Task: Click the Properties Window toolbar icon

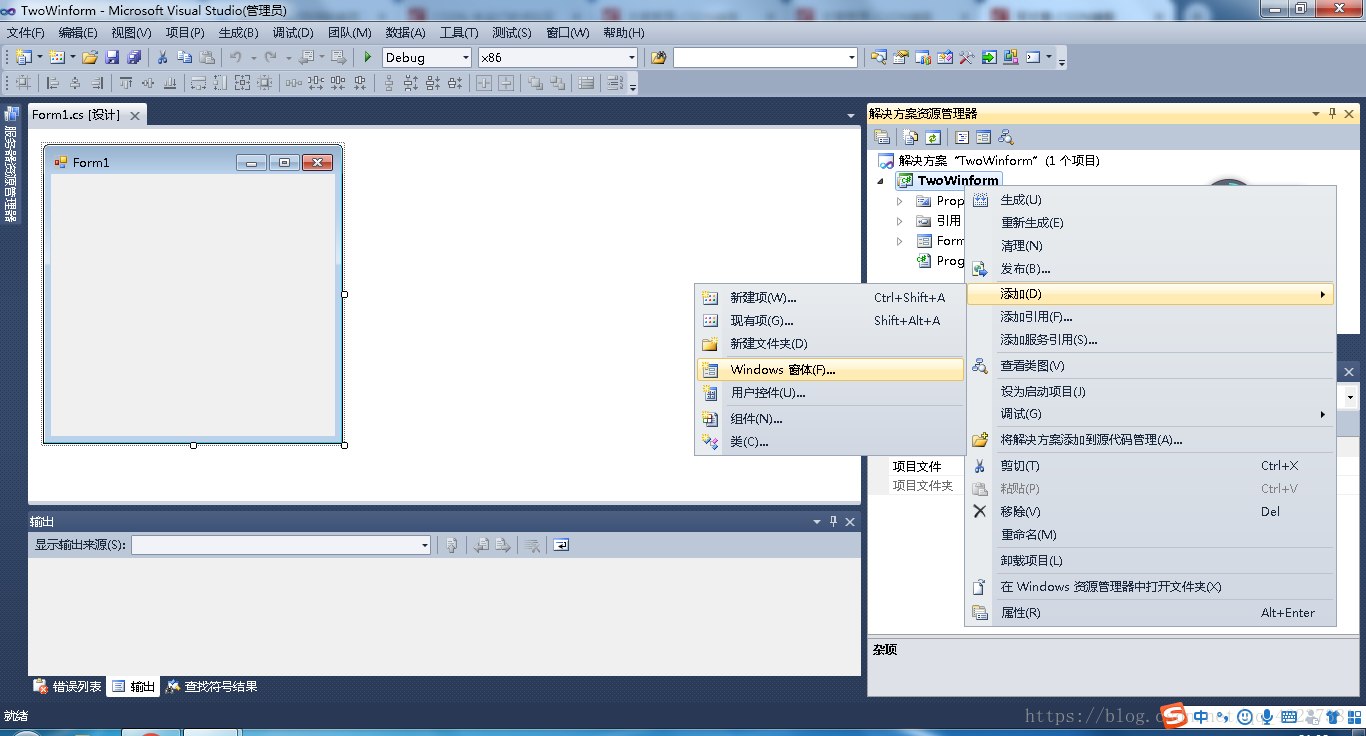Action: [x=901, y=57]
